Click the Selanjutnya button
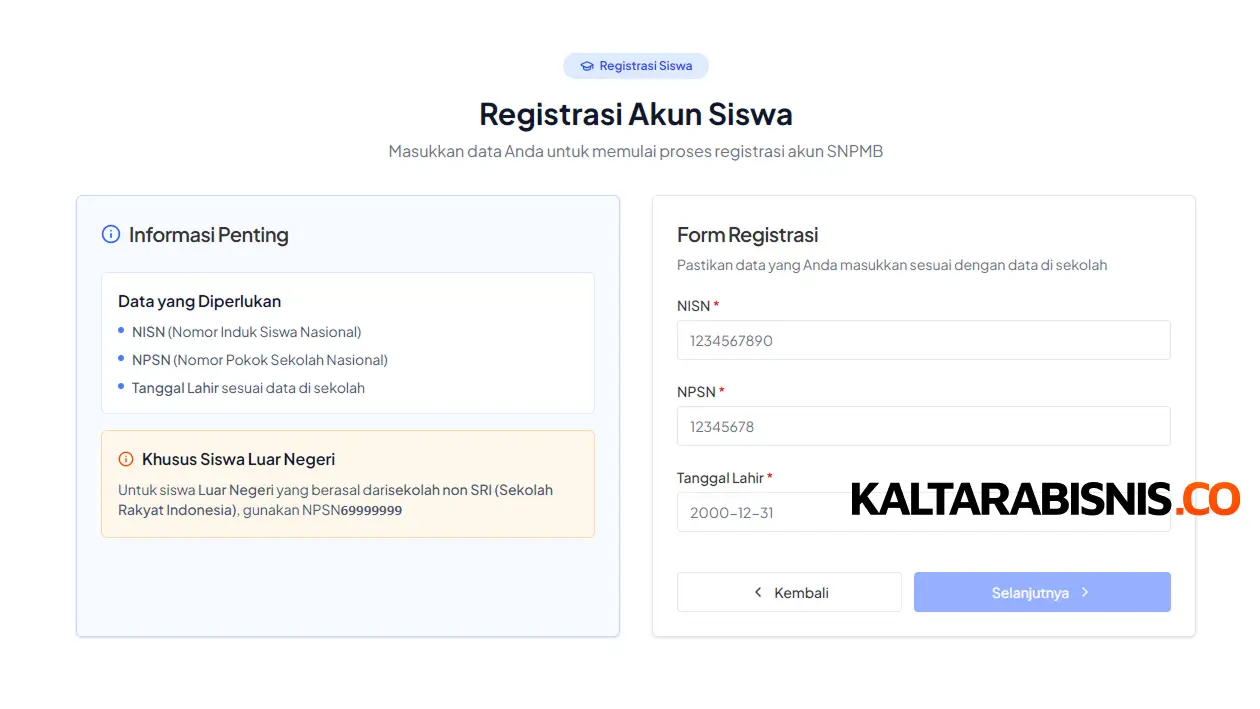 pos(1042,592)
